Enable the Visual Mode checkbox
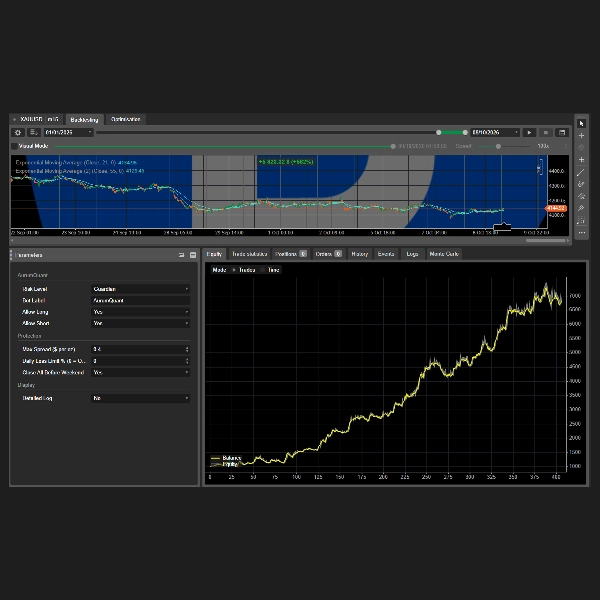 tap(15, 146)
